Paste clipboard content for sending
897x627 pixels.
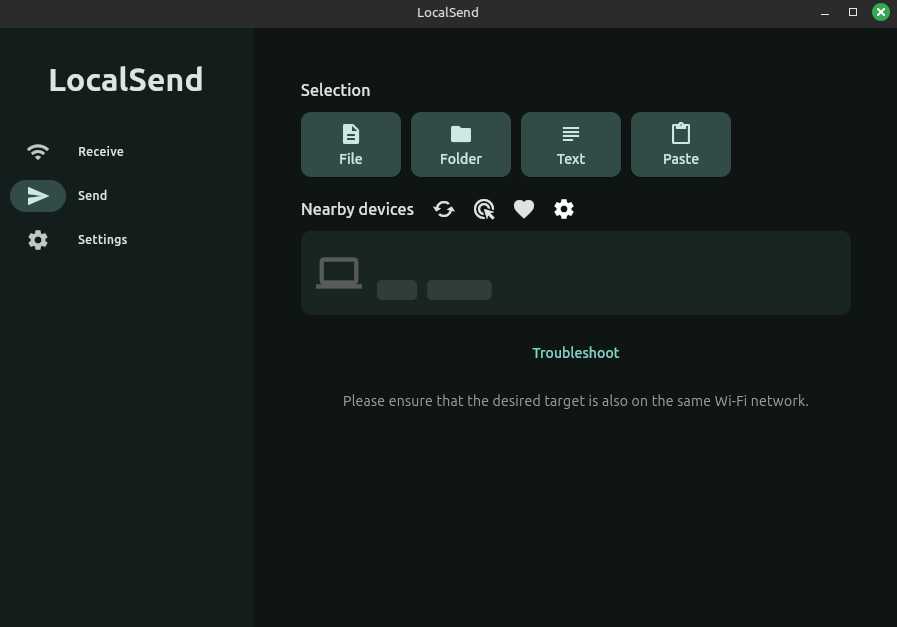[681, 144]
